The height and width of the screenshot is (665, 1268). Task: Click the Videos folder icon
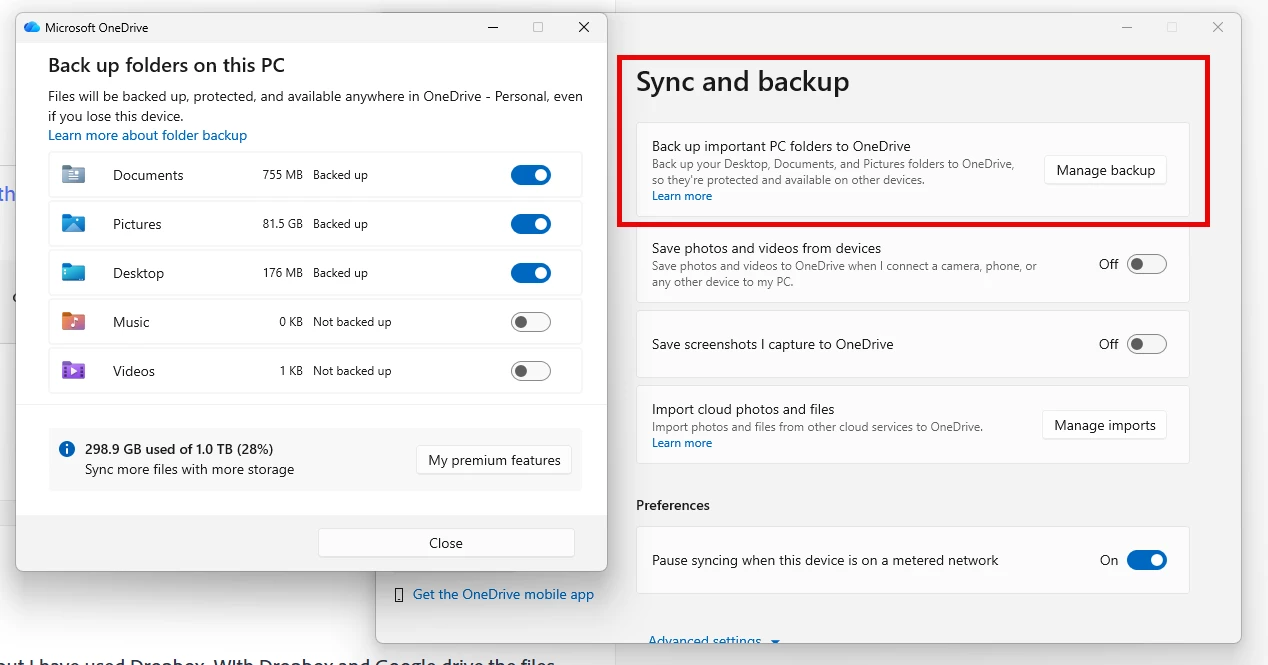[73, 371]
